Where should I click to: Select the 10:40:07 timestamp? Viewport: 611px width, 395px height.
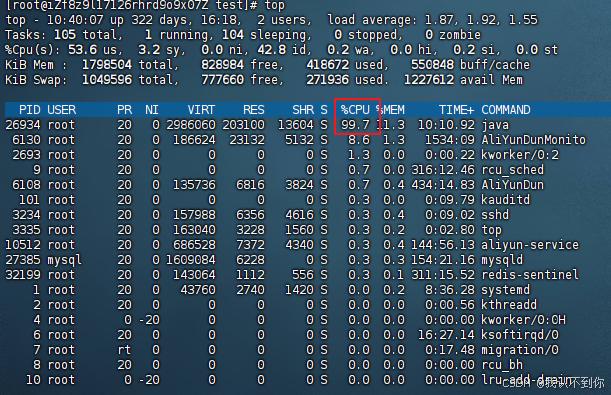pos(75,20)
